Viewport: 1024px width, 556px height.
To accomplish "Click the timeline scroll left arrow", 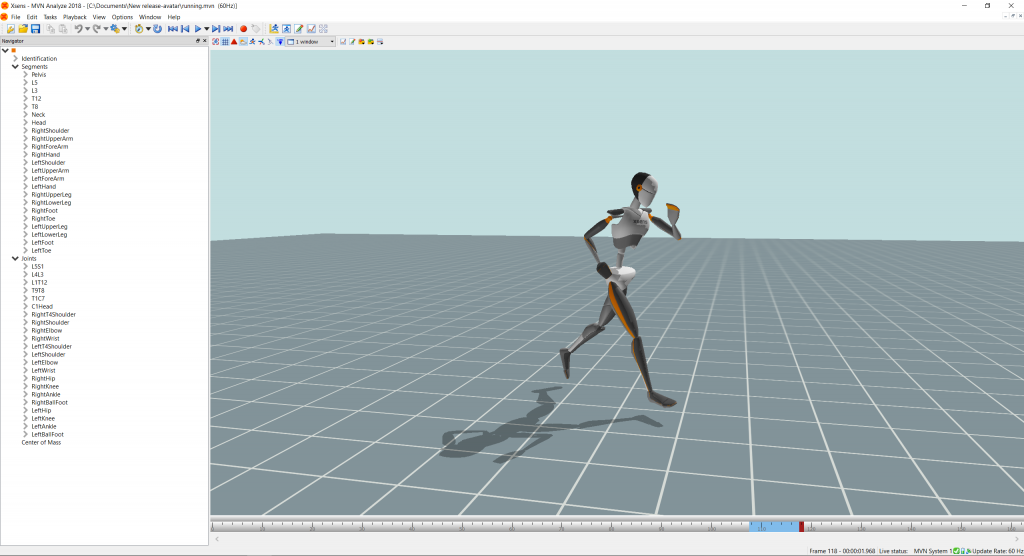I will 217,539.
